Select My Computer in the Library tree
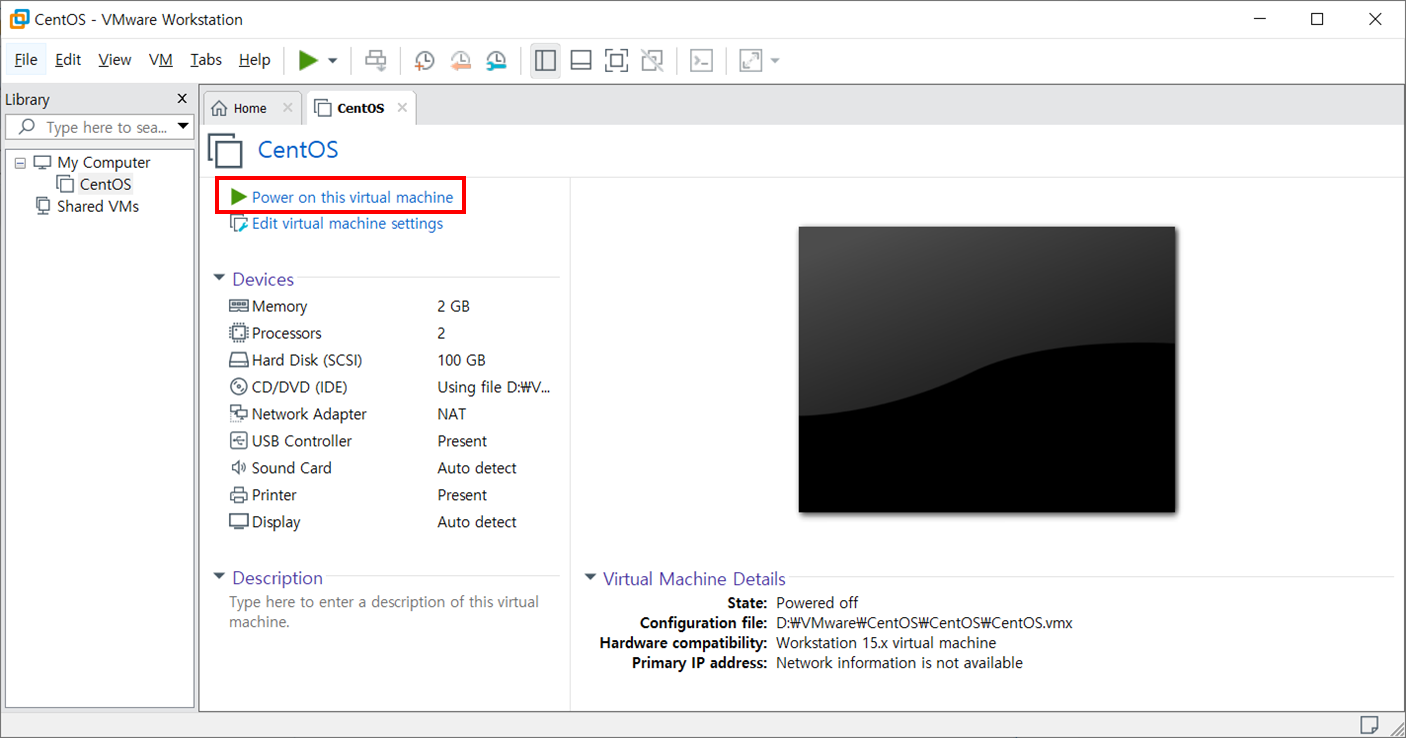This screenshot has height=738, width=1406. coord(104,162)
